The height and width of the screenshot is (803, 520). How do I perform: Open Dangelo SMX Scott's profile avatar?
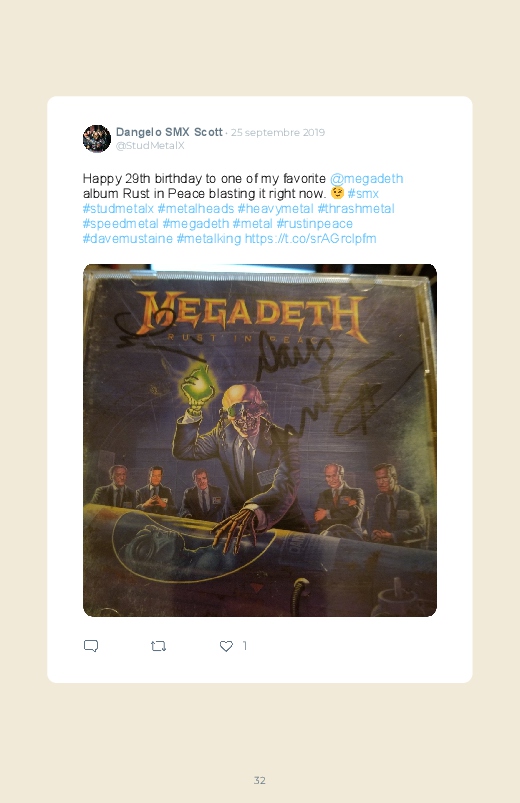[x=97, y=138]
